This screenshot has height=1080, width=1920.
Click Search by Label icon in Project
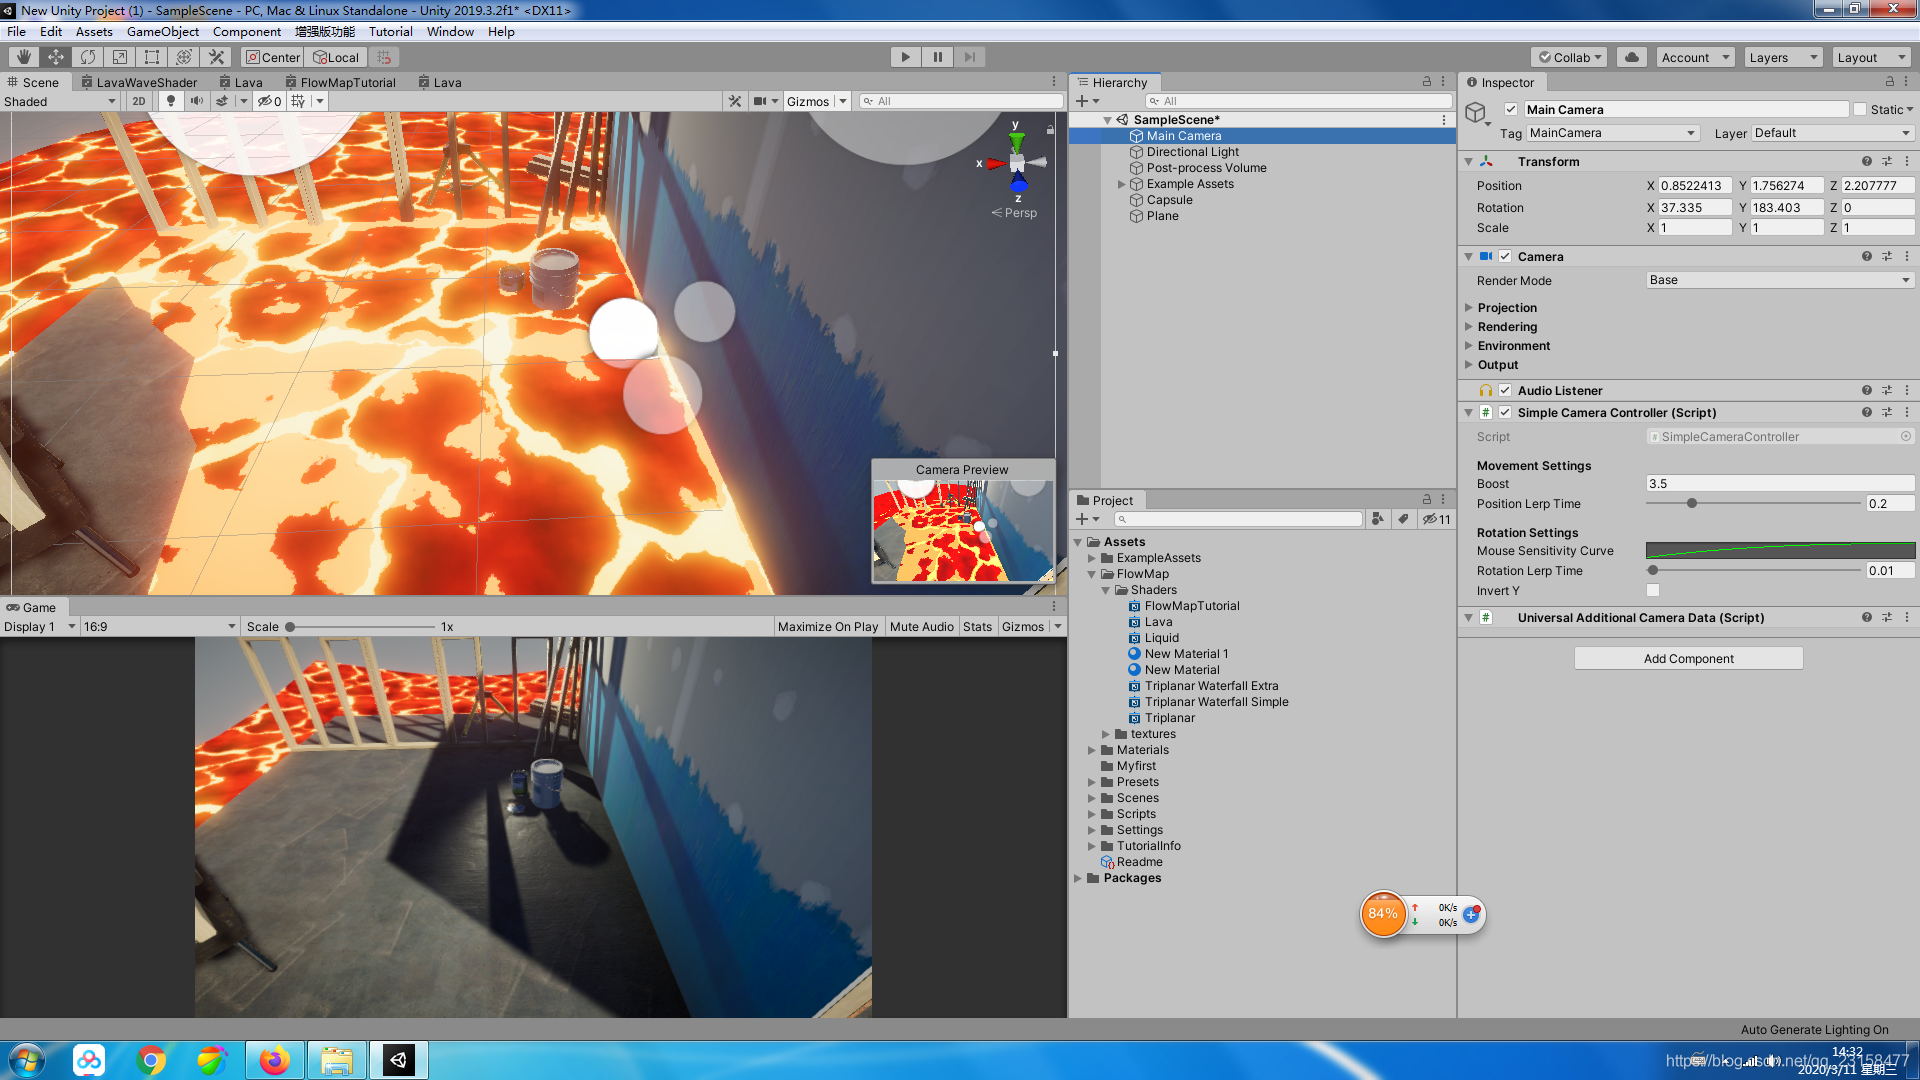click(1403, 519)
